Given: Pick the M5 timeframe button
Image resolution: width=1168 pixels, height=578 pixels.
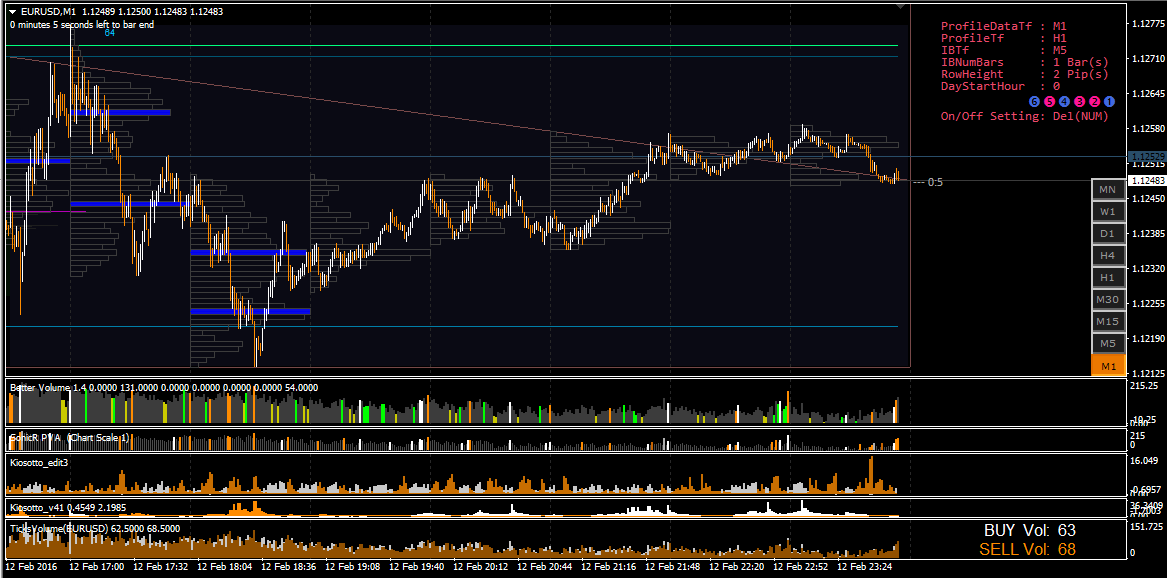Looking at the screenshot, I should 1108,343.
